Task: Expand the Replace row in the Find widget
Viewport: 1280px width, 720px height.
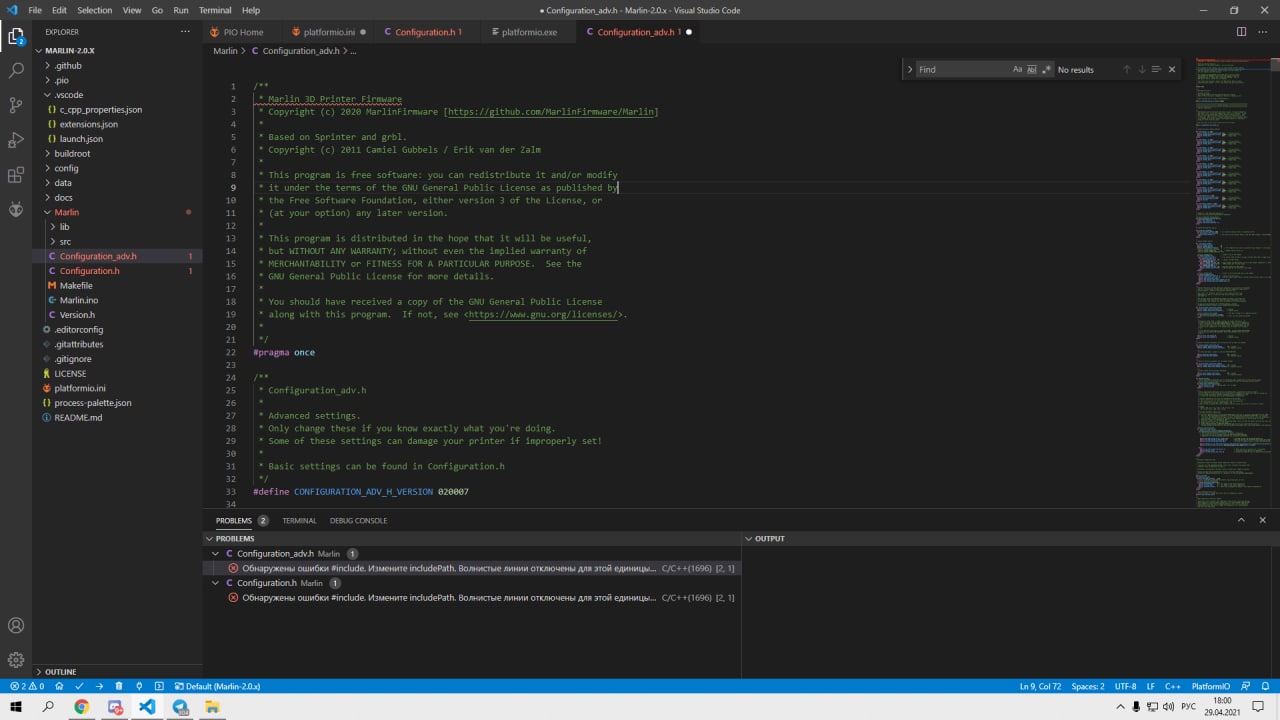Action: 909,69
